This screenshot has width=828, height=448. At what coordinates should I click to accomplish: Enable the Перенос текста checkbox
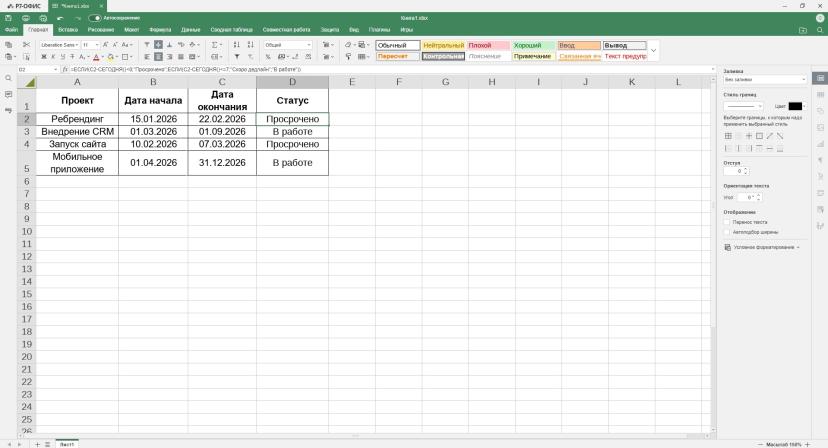(x=727, y=222)
